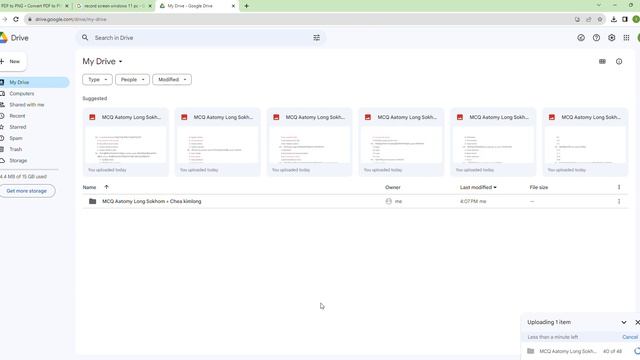The image size is (640, 360).
Task: Click the upload spinner icon
Action: 637,351
